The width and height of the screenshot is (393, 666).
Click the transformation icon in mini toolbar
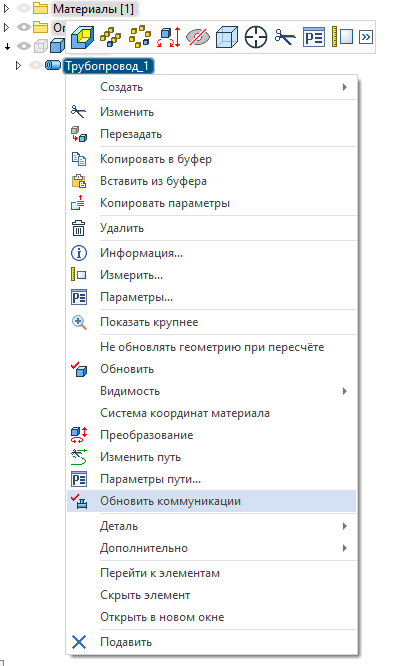click(x=169, y=37)
